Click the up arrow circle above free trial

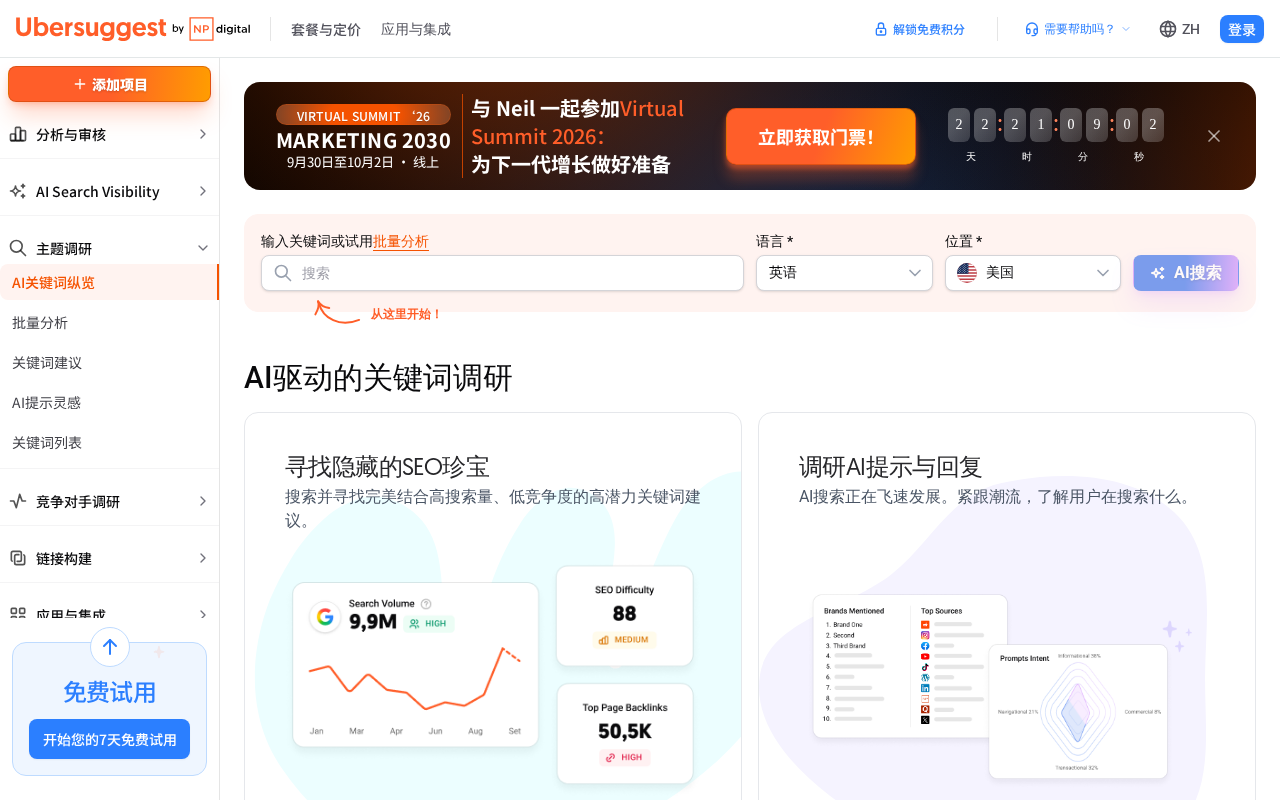click(x=110, y=647)
